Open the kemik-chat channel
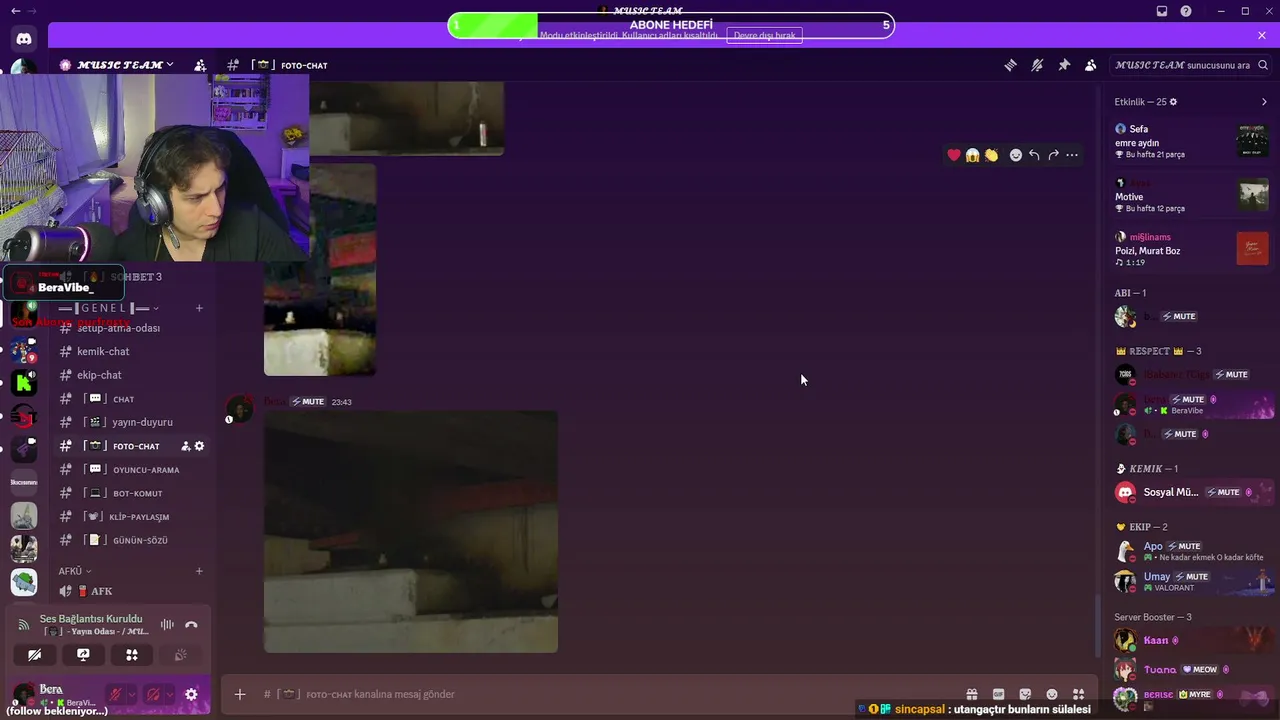The height and width of the screenshot is (720, 1280). [x=132, y=351]
